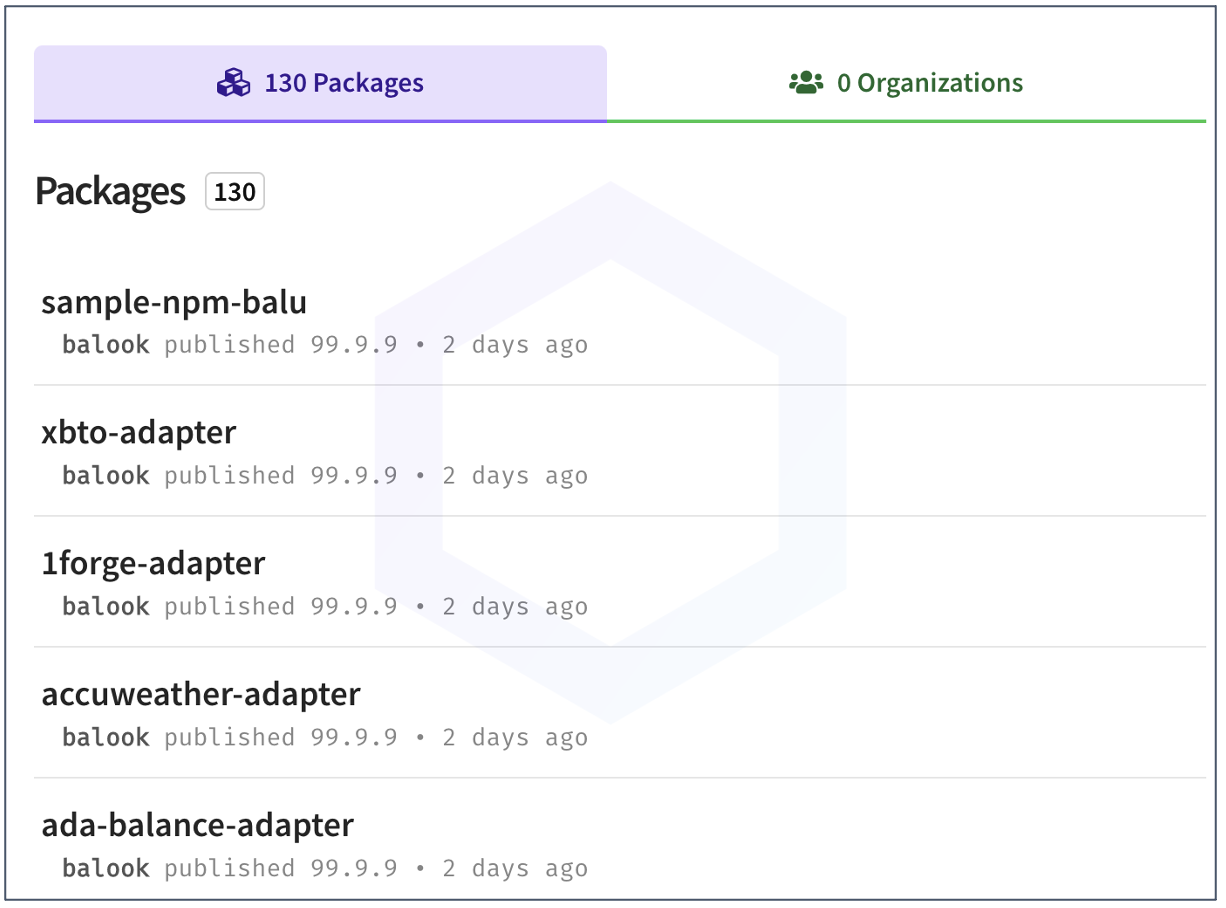Click balook under ada-balance-adapter
Image resolution: width=1226 pixels, height=908 pixels.
click(x=105, y=869)
